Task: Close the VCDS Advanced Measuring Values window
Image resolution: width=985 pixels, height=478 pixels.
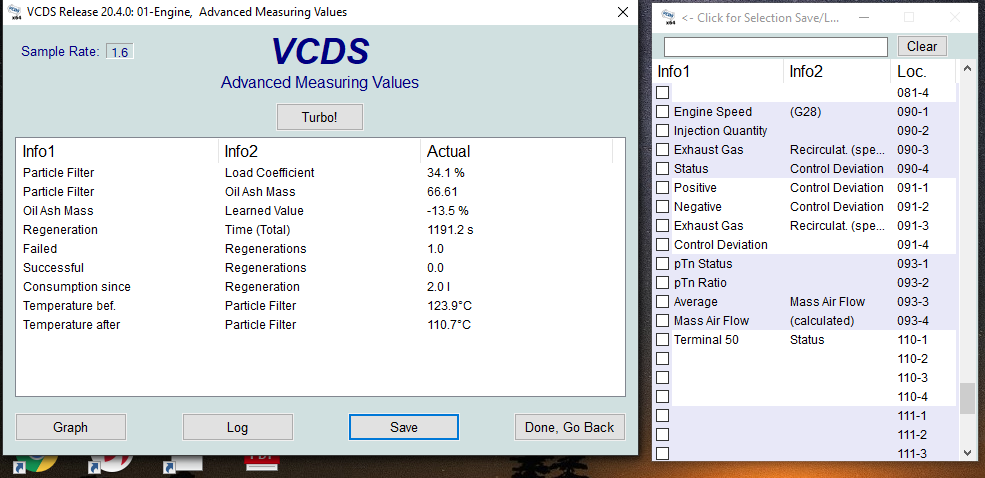Action: 622,12
